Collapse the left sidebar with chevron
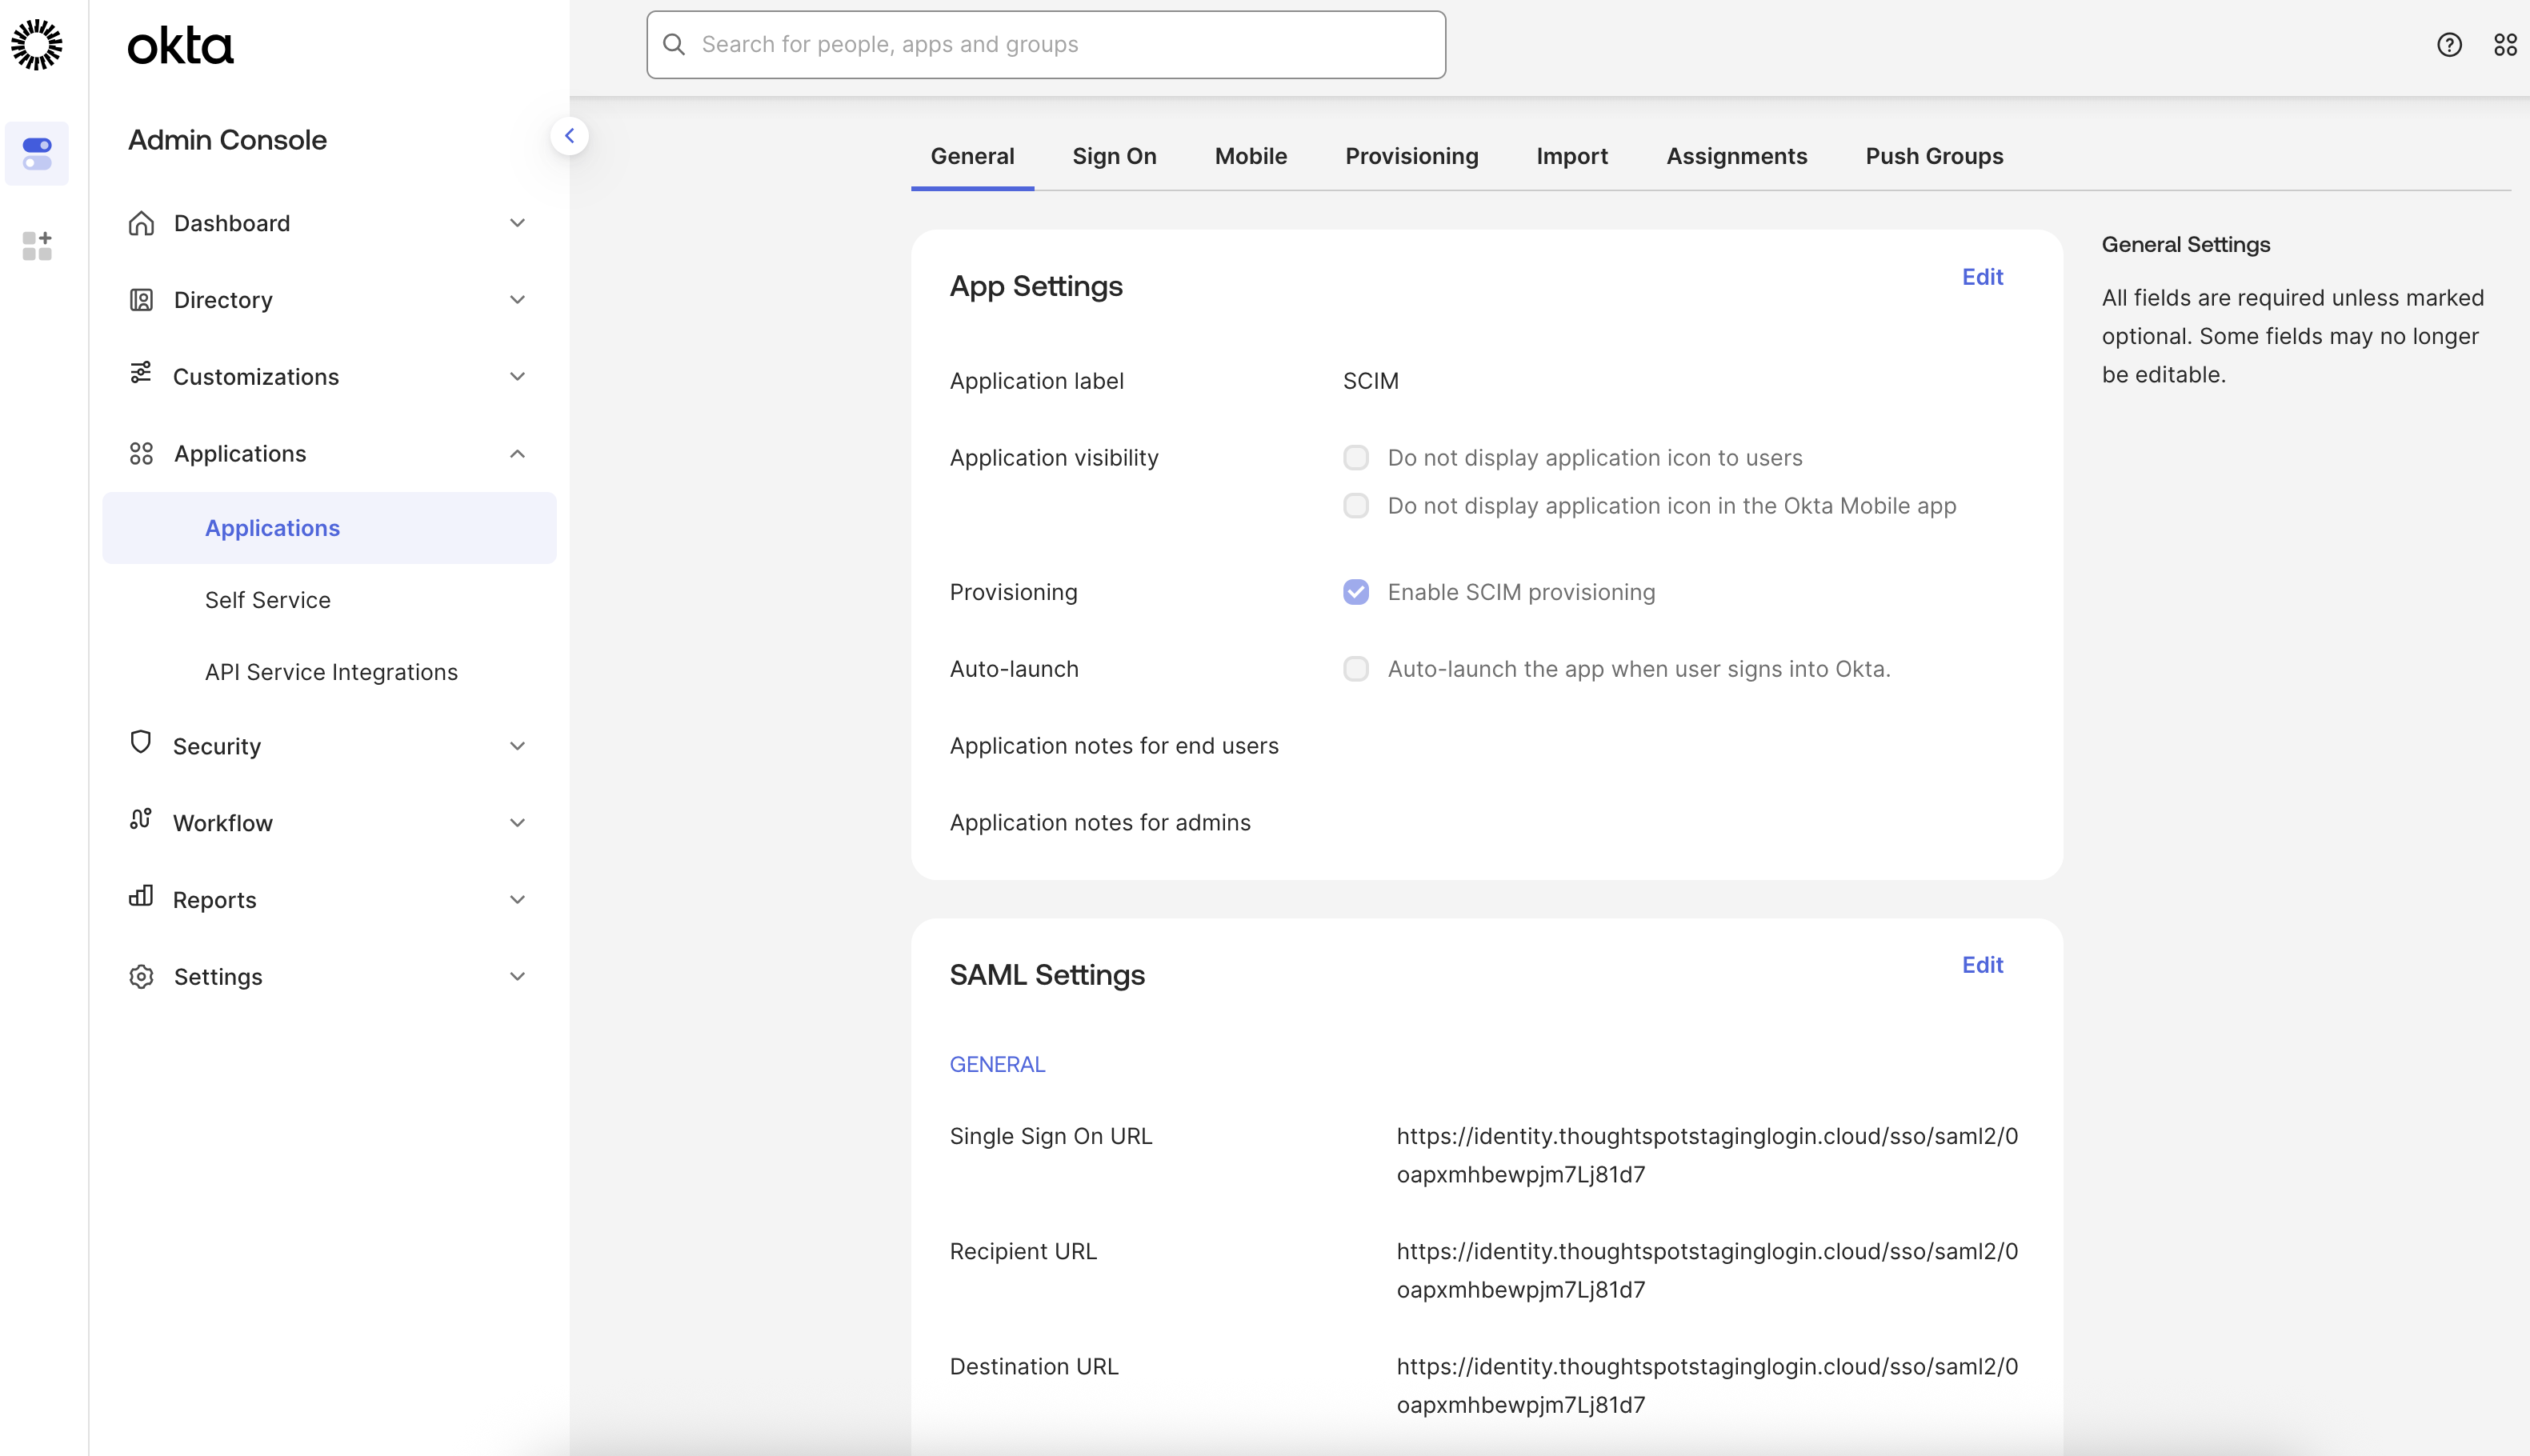 coord(570,135)
